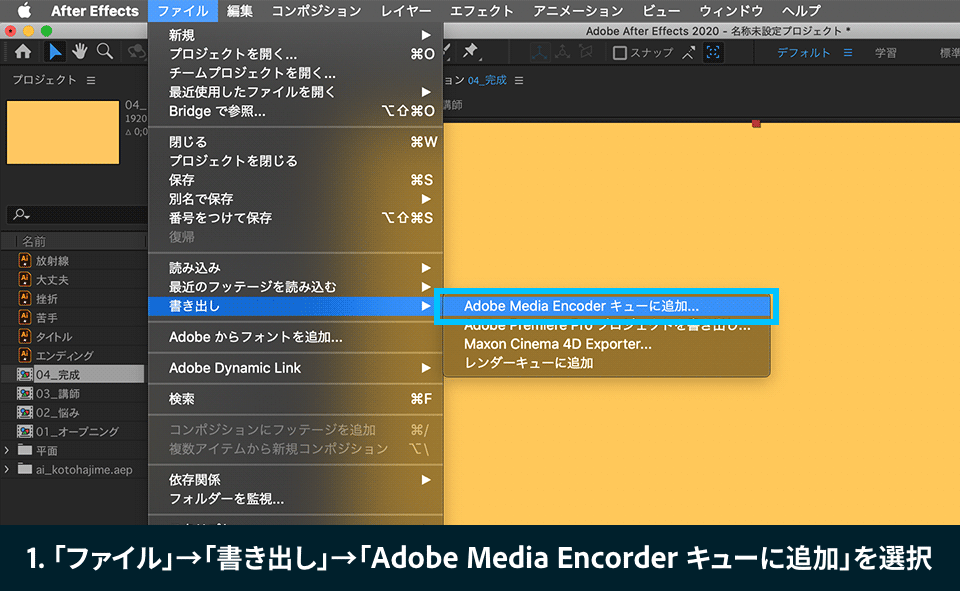Open the 依存関係 submenu arrow

click(426, 480)
